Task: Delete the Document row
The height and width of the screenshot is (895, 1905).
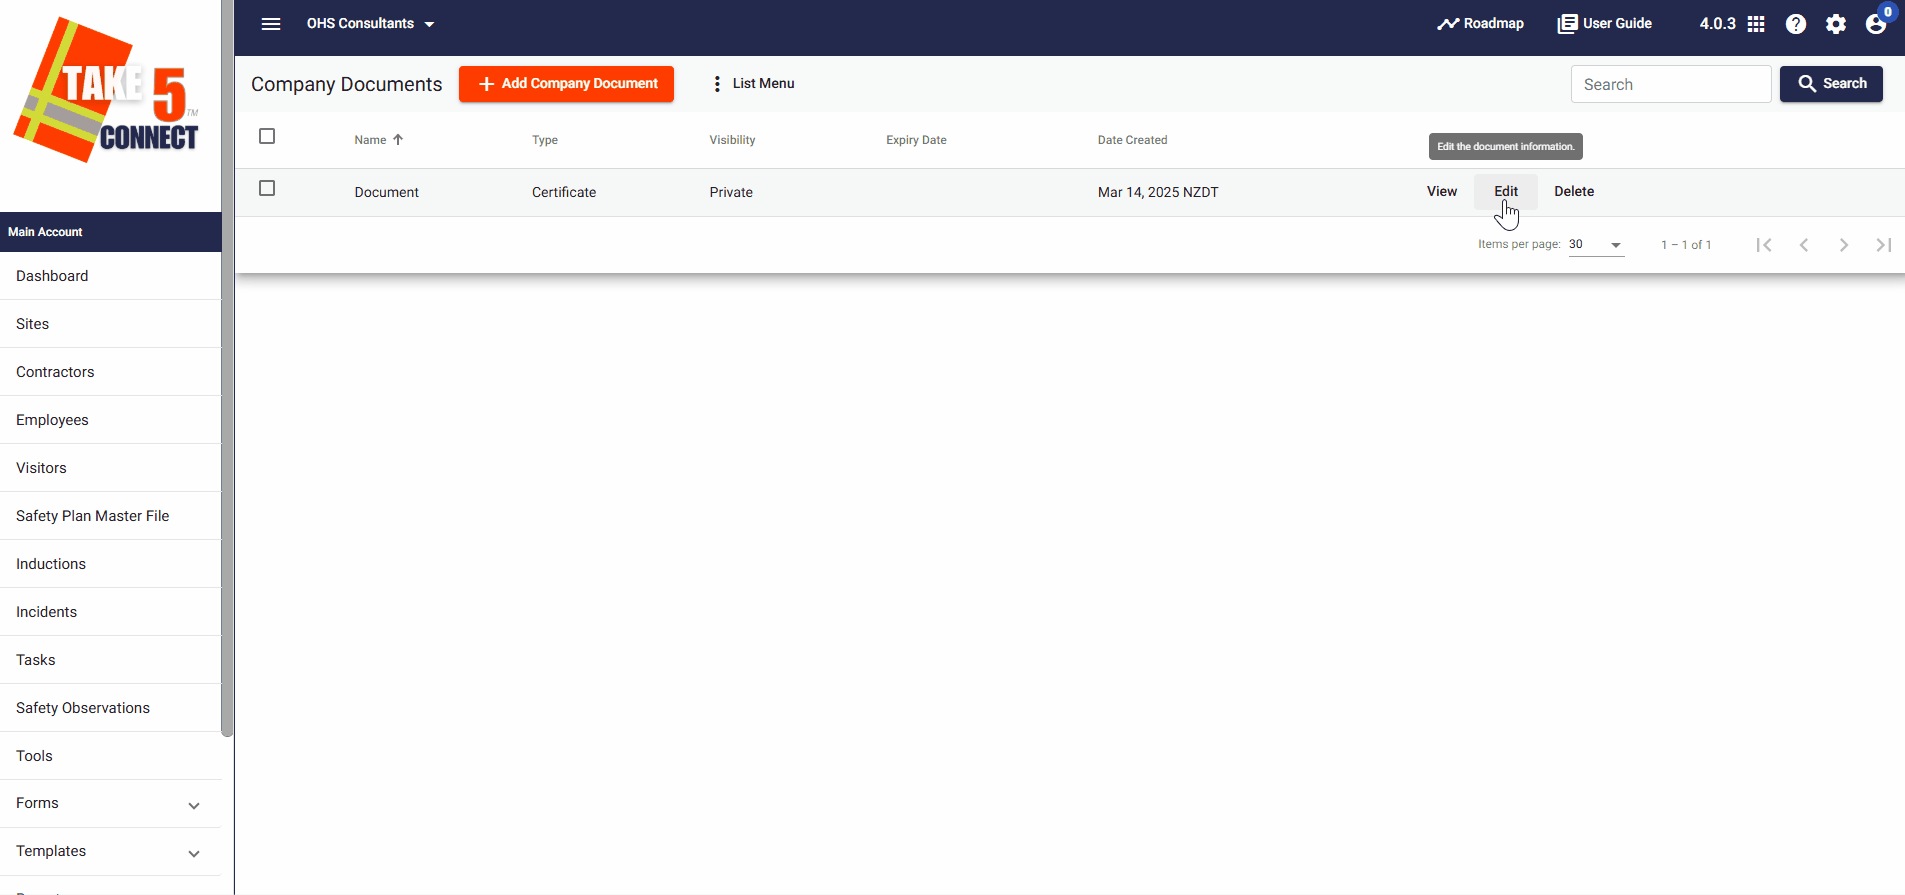Action: point(1574,192)
